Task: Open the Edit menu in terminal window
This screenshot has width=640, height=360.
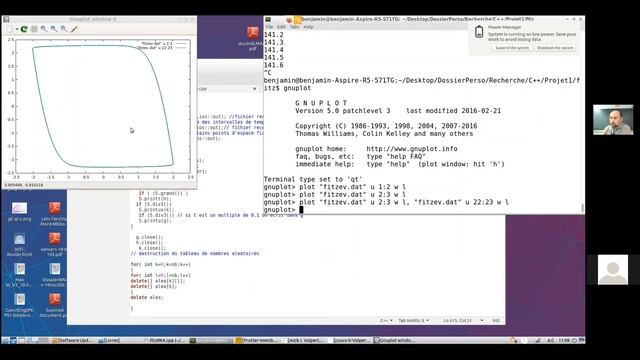Action: coord(282,27)
